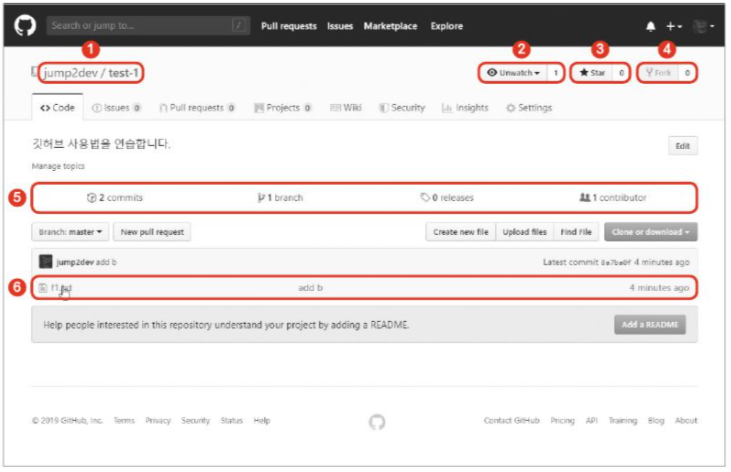Open About footer link
The width and height of the screenshot is (731, 472).
tap(686, 421)
